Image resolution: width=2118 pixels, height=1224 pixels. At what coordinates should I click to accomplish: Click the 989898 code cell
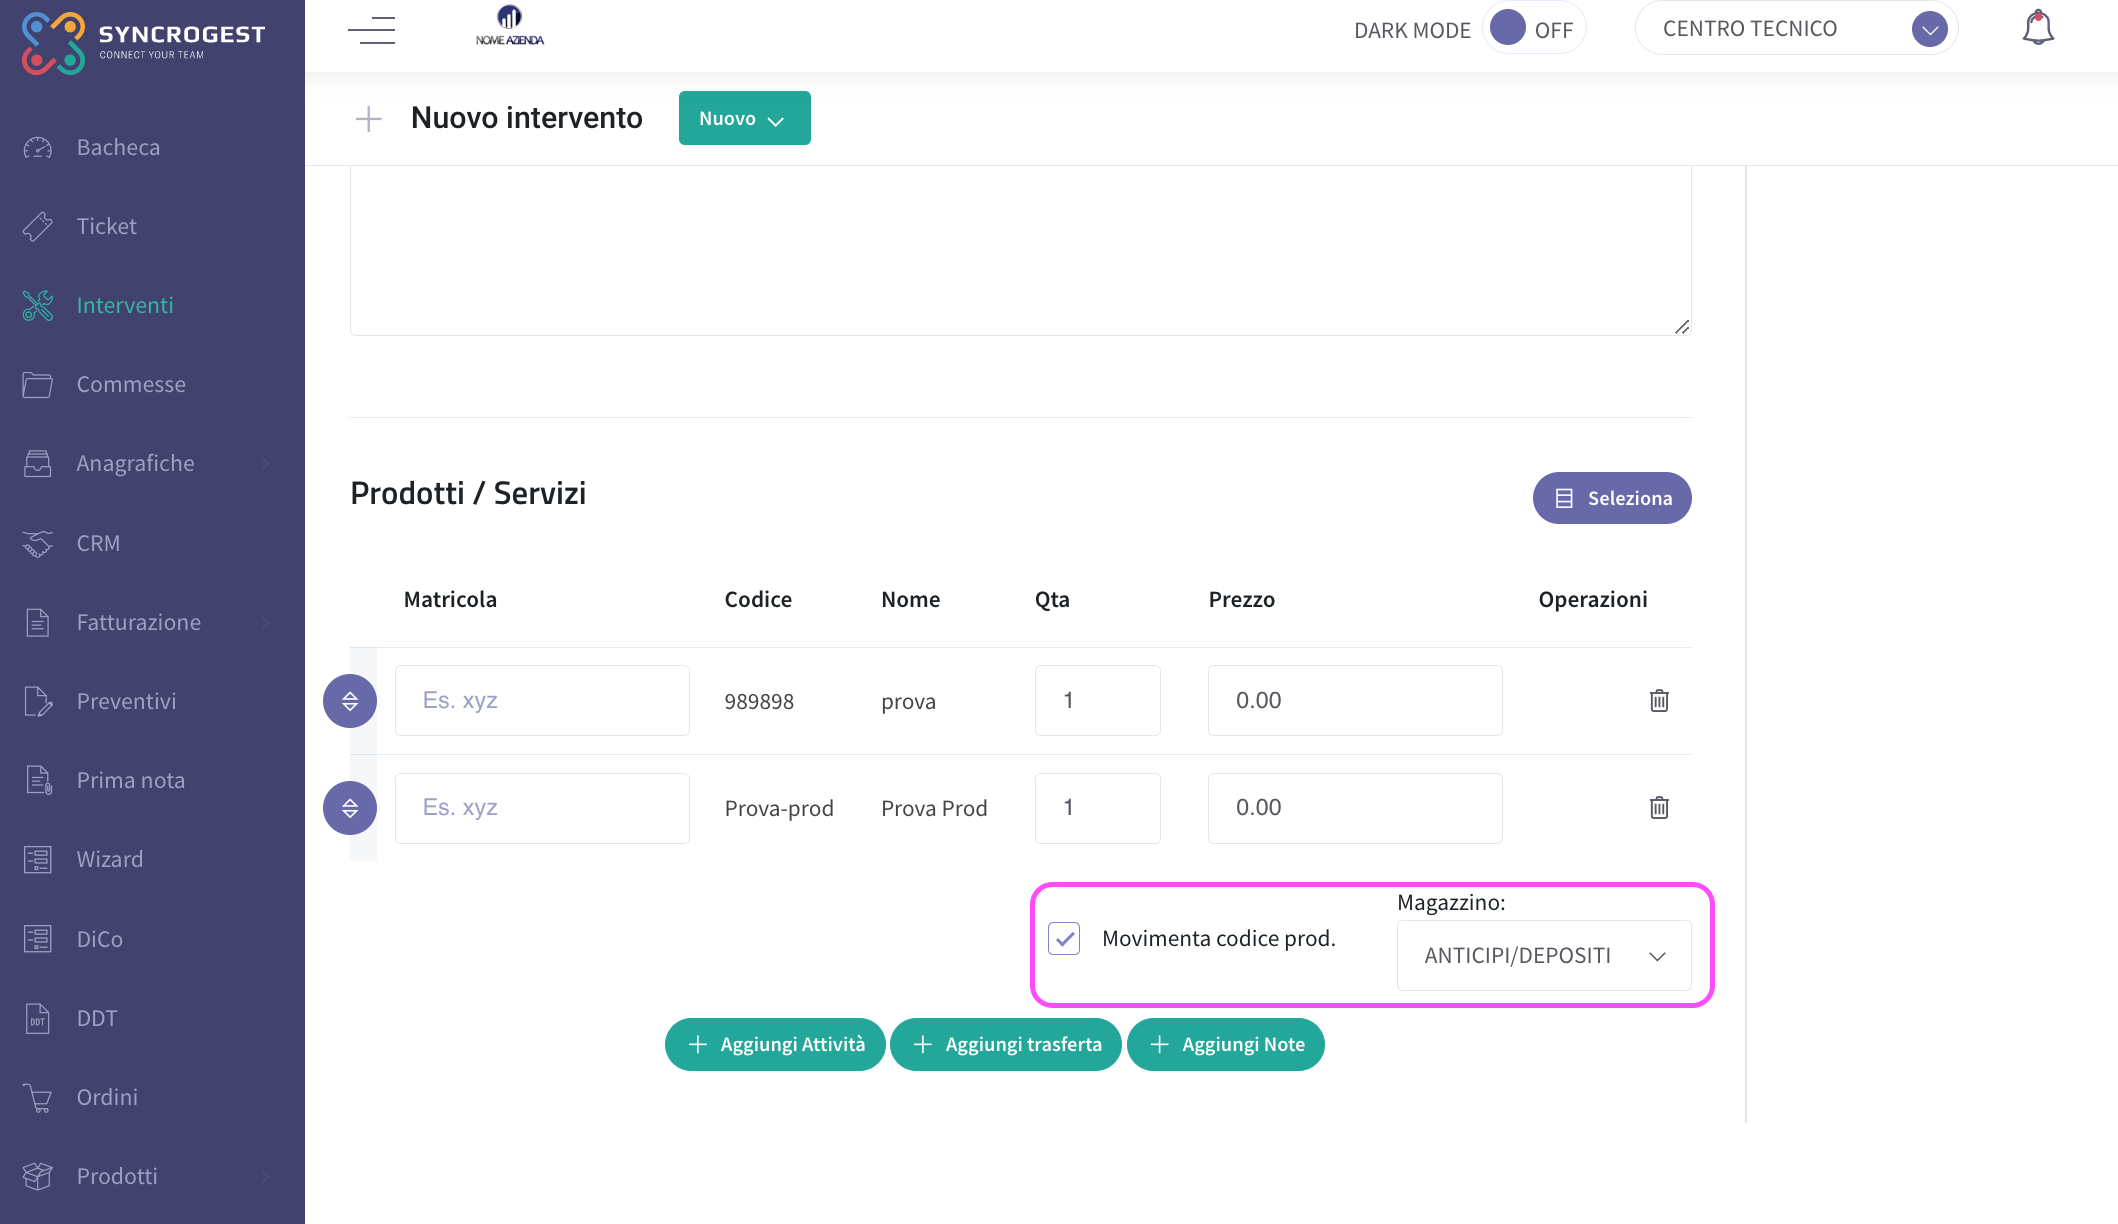(759, 701)
